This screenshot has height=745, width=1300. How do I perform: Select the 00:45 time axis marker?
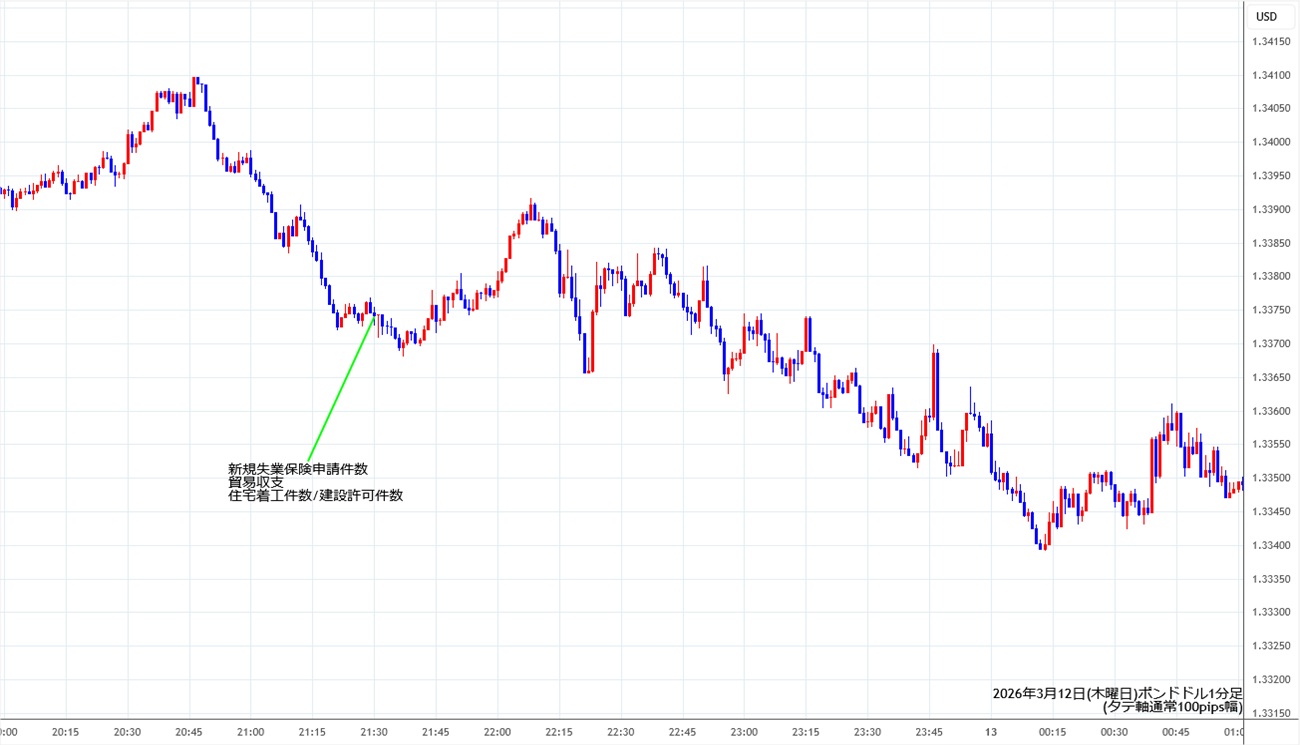(1176, 732)
